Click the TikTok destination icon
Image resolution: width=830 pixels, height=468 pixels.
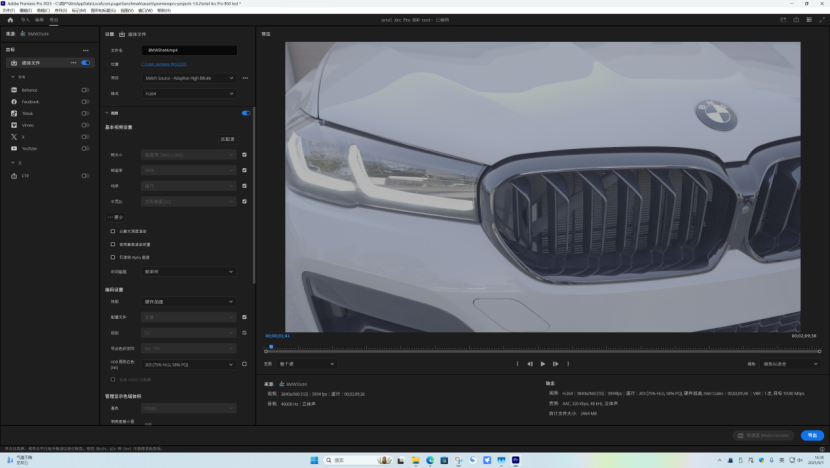14,114
